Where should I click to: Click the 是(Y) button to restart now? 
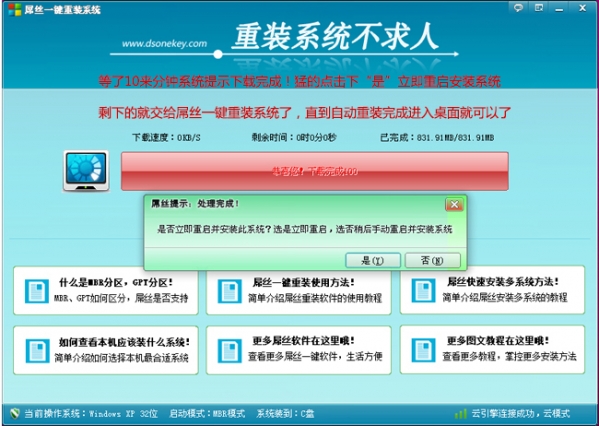point(373,261)
